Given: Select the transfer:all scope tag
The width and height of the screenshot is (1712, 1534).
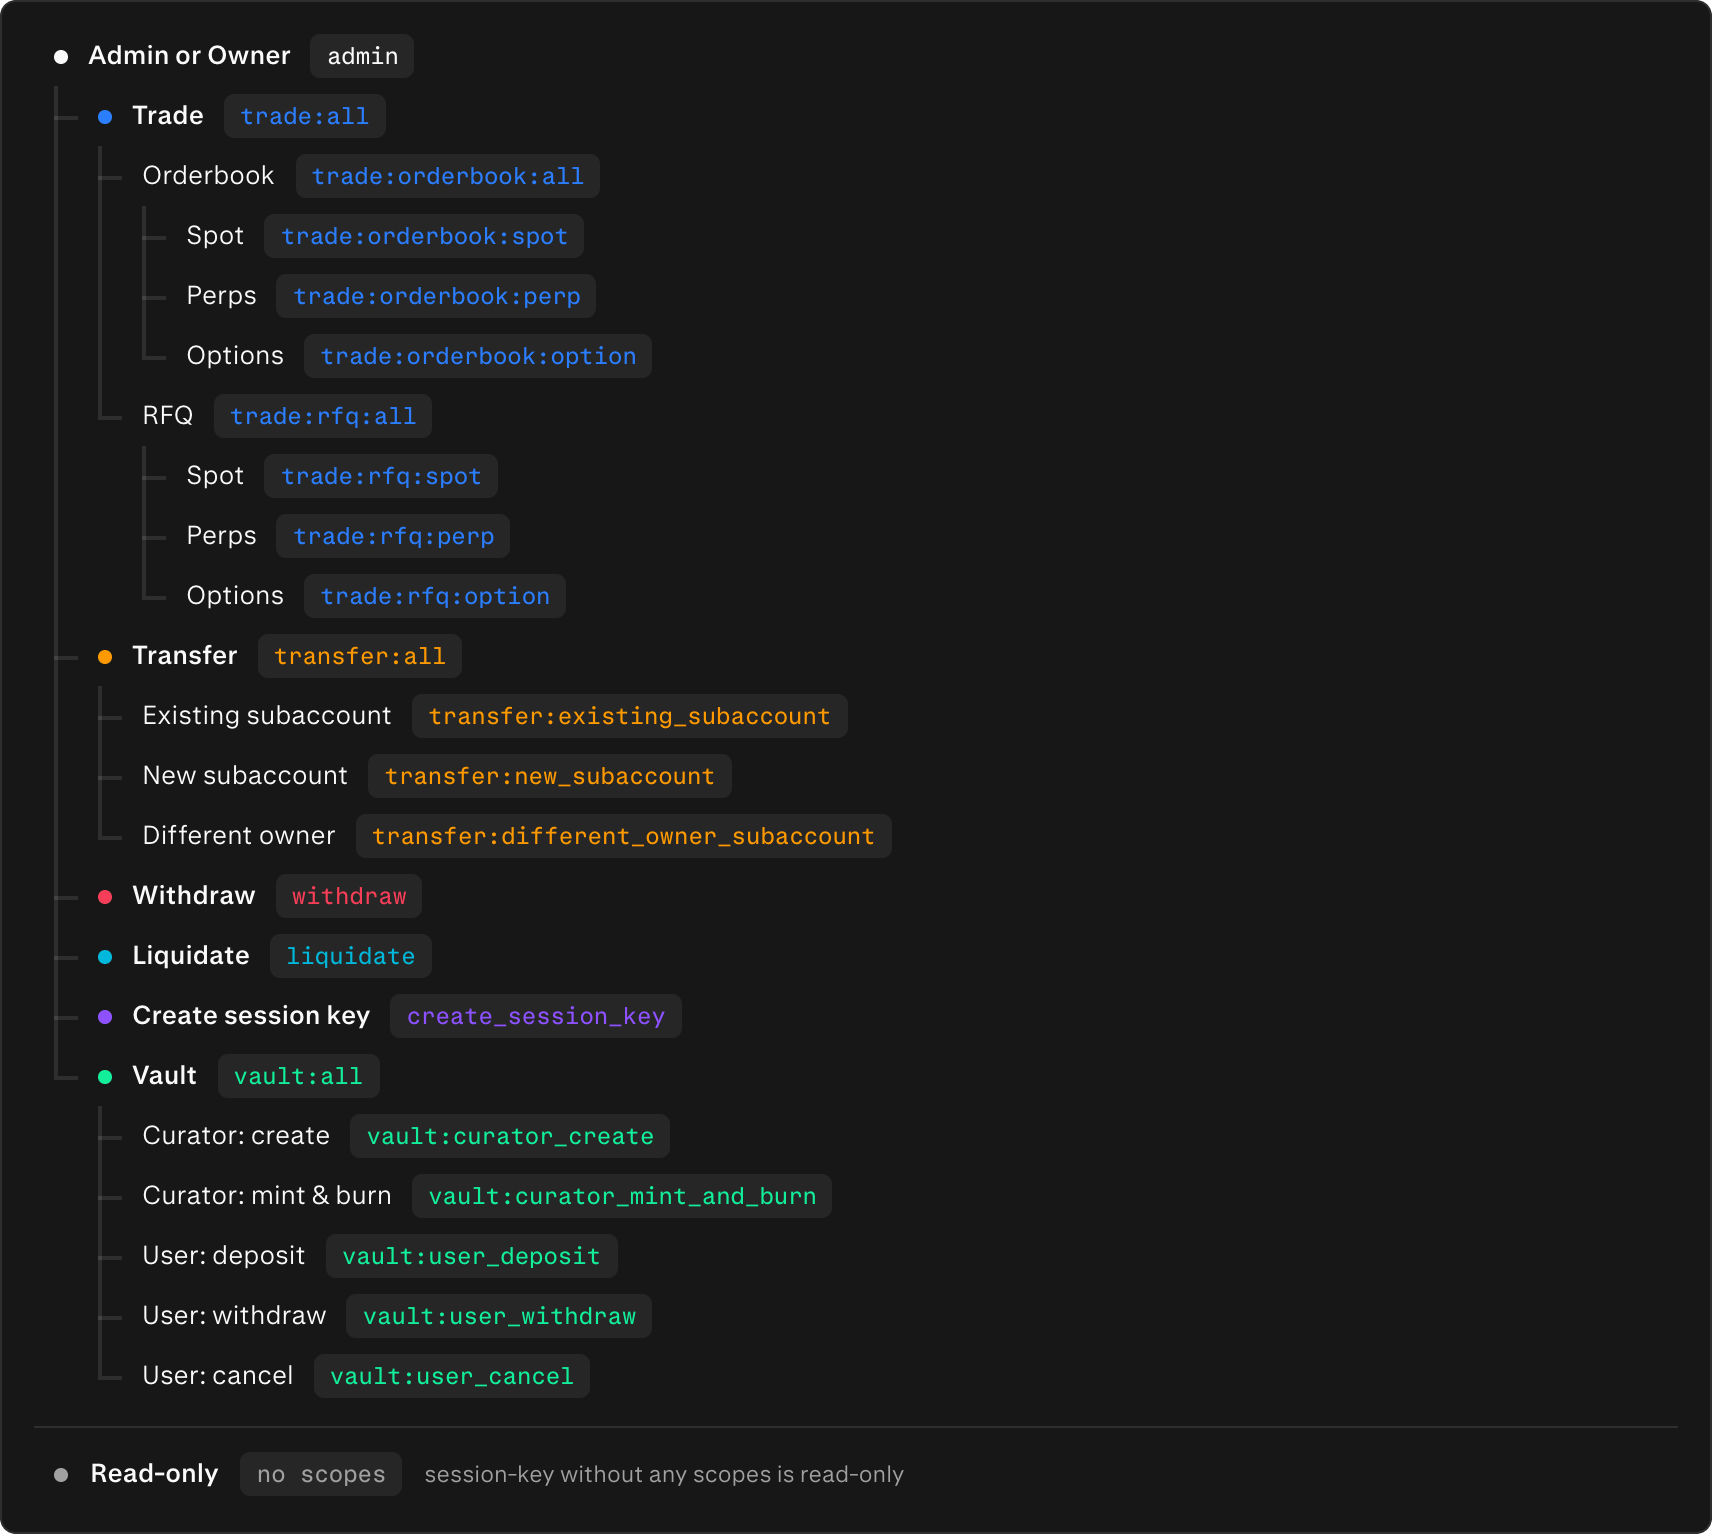Looking at the screenshot, I should click(360, 656).
